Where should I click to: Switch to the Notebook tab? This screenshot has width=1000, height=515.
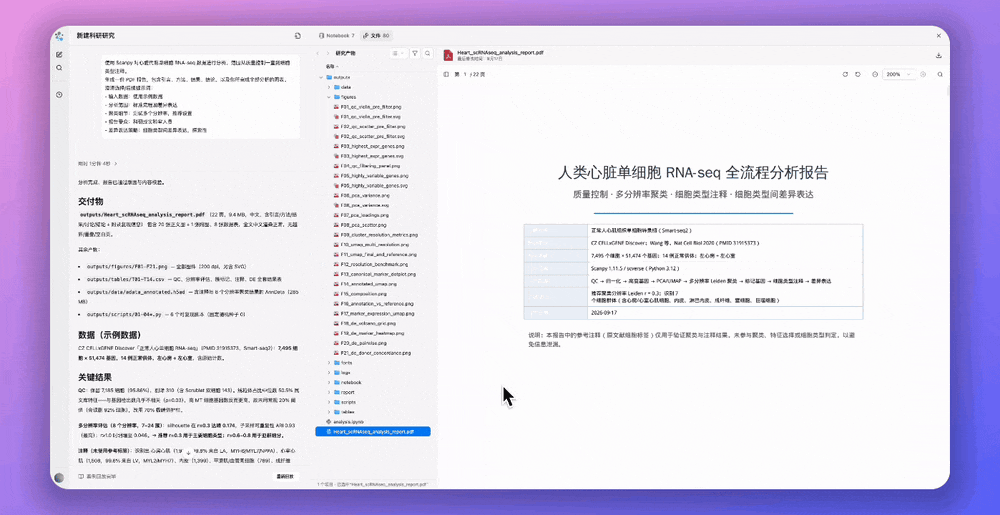click(x=337, y=36)
